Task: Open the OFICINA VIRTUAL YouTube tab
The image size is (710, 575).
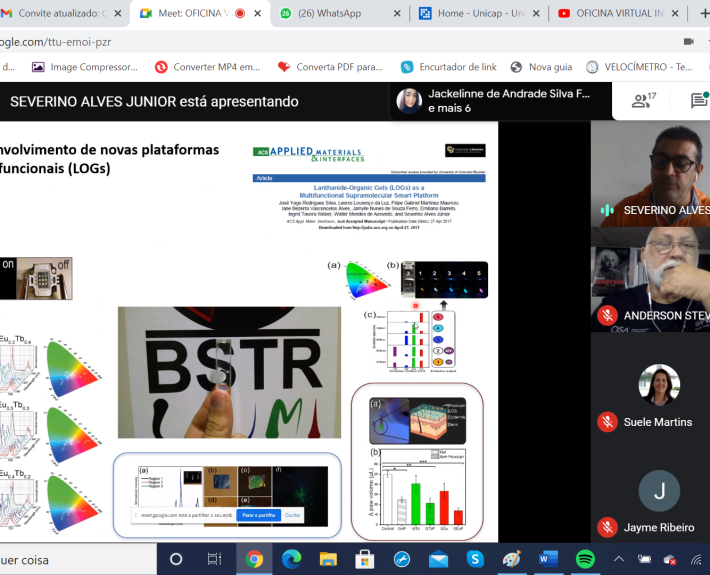Action: 619,13
